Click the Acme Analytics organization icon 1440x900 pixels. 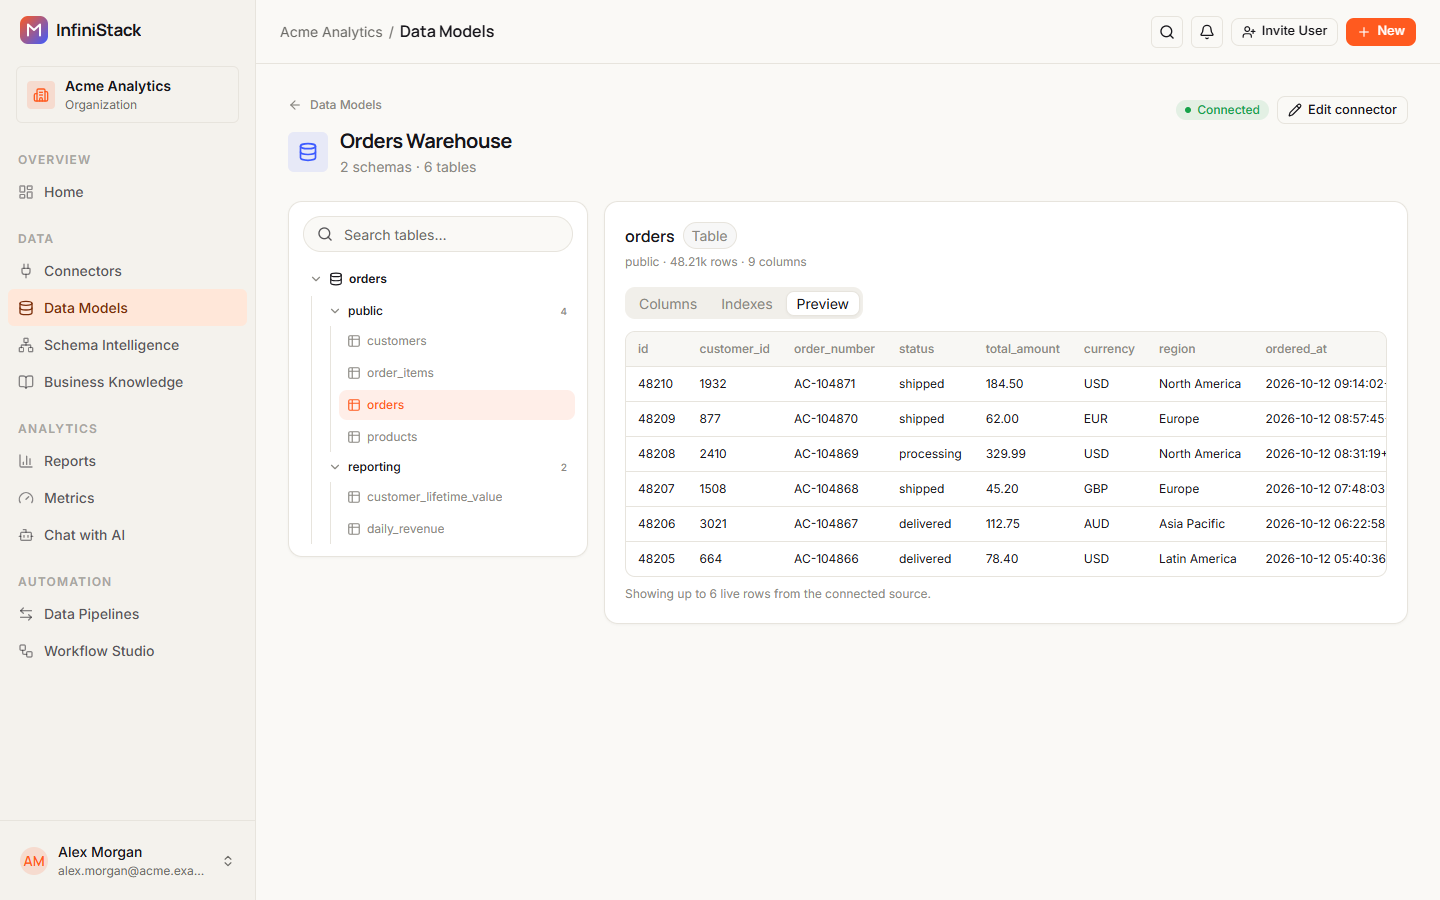coord(41,95)
